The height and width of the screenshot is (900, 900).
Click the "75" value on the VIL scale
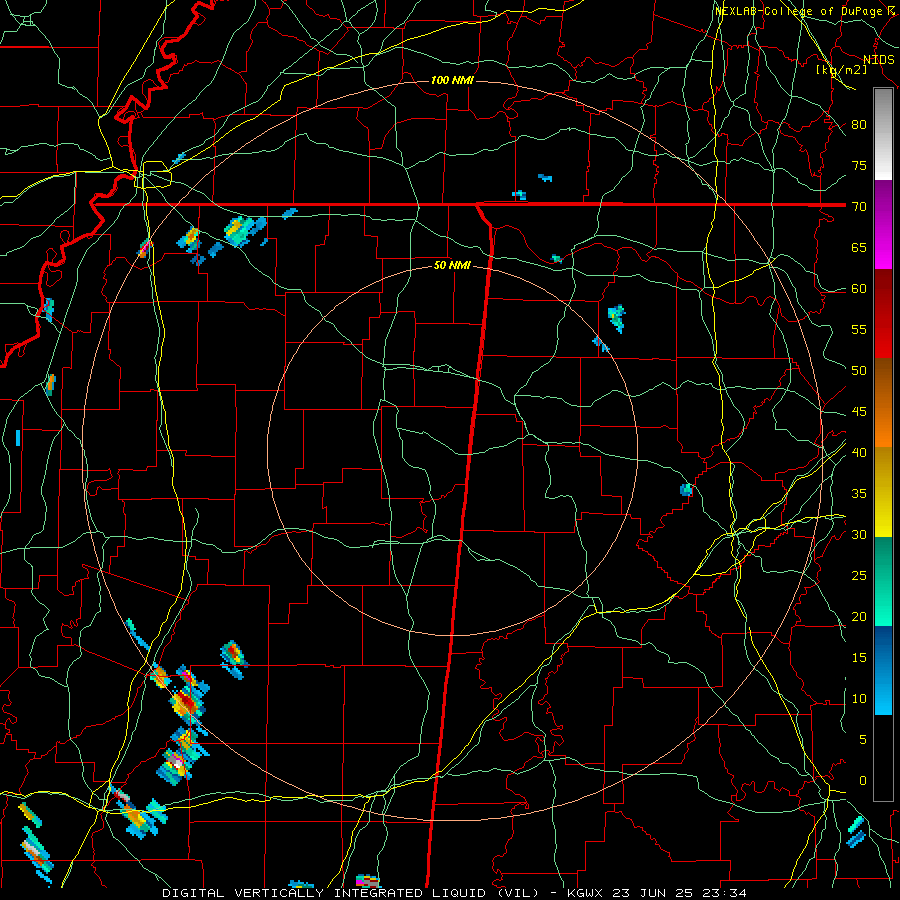tap(859, 166)
